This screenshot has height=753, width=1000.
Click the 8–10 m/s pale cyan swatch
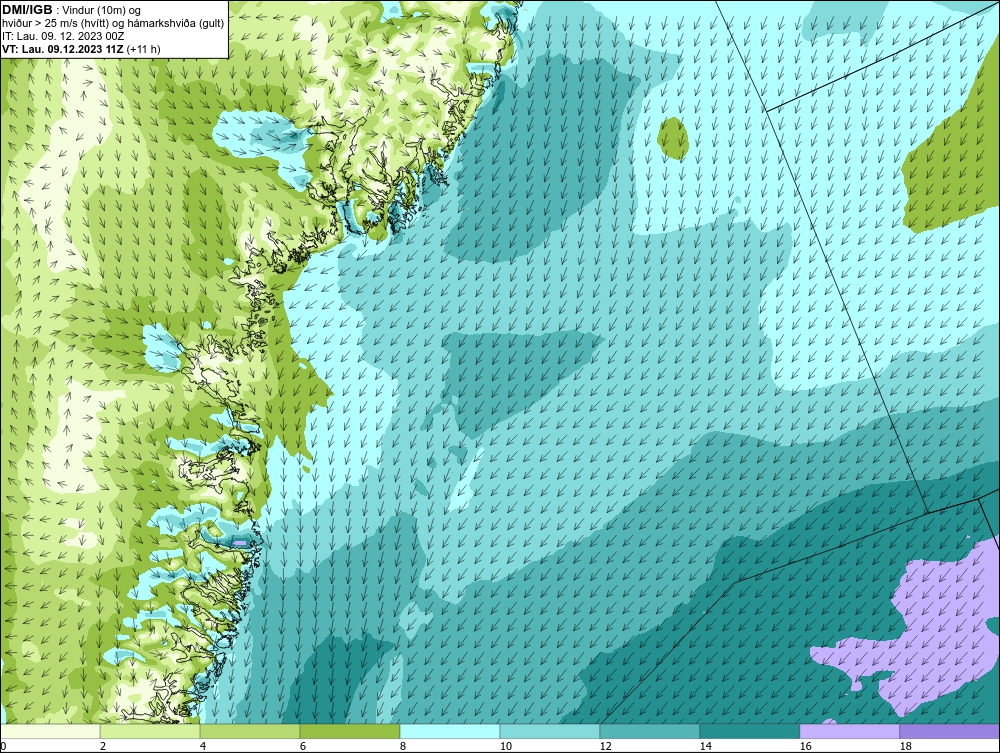(450, 731)
